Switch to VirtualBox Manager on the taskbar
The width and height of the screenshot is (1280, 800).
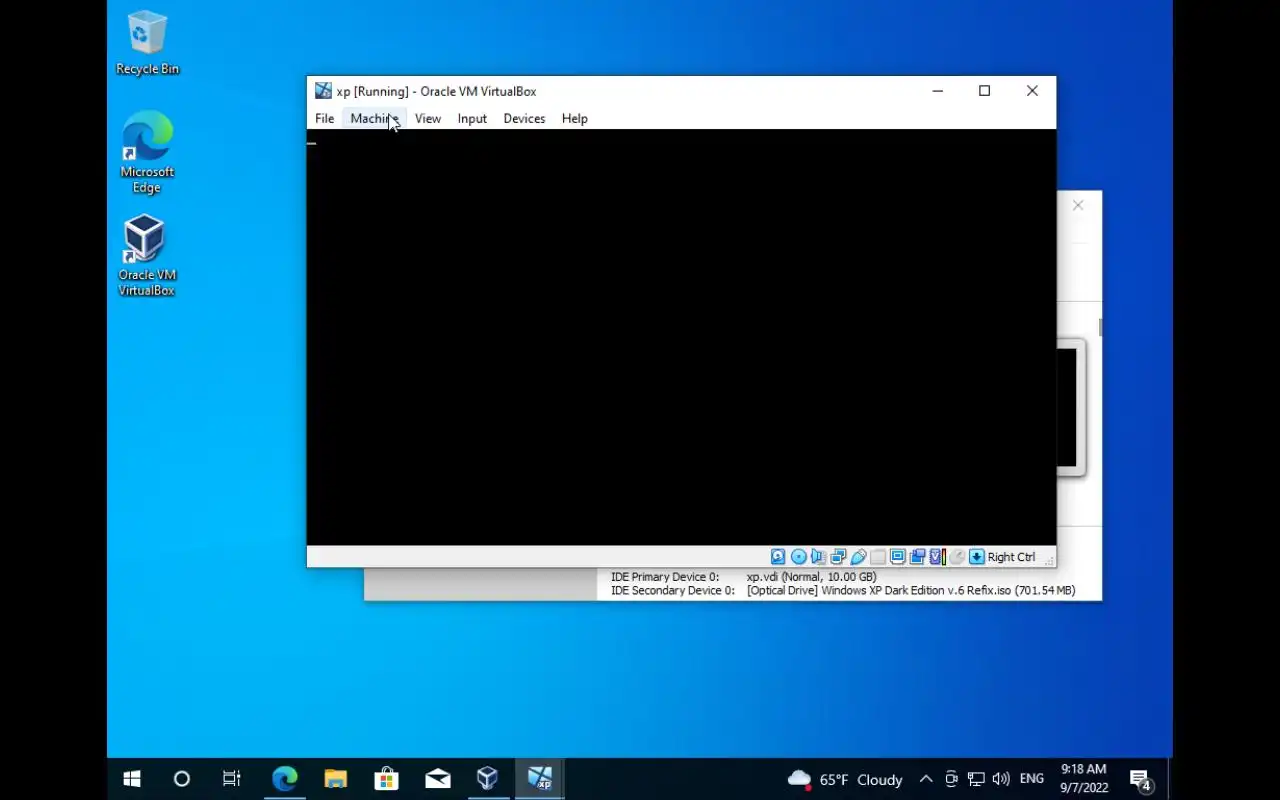(487, 779)
